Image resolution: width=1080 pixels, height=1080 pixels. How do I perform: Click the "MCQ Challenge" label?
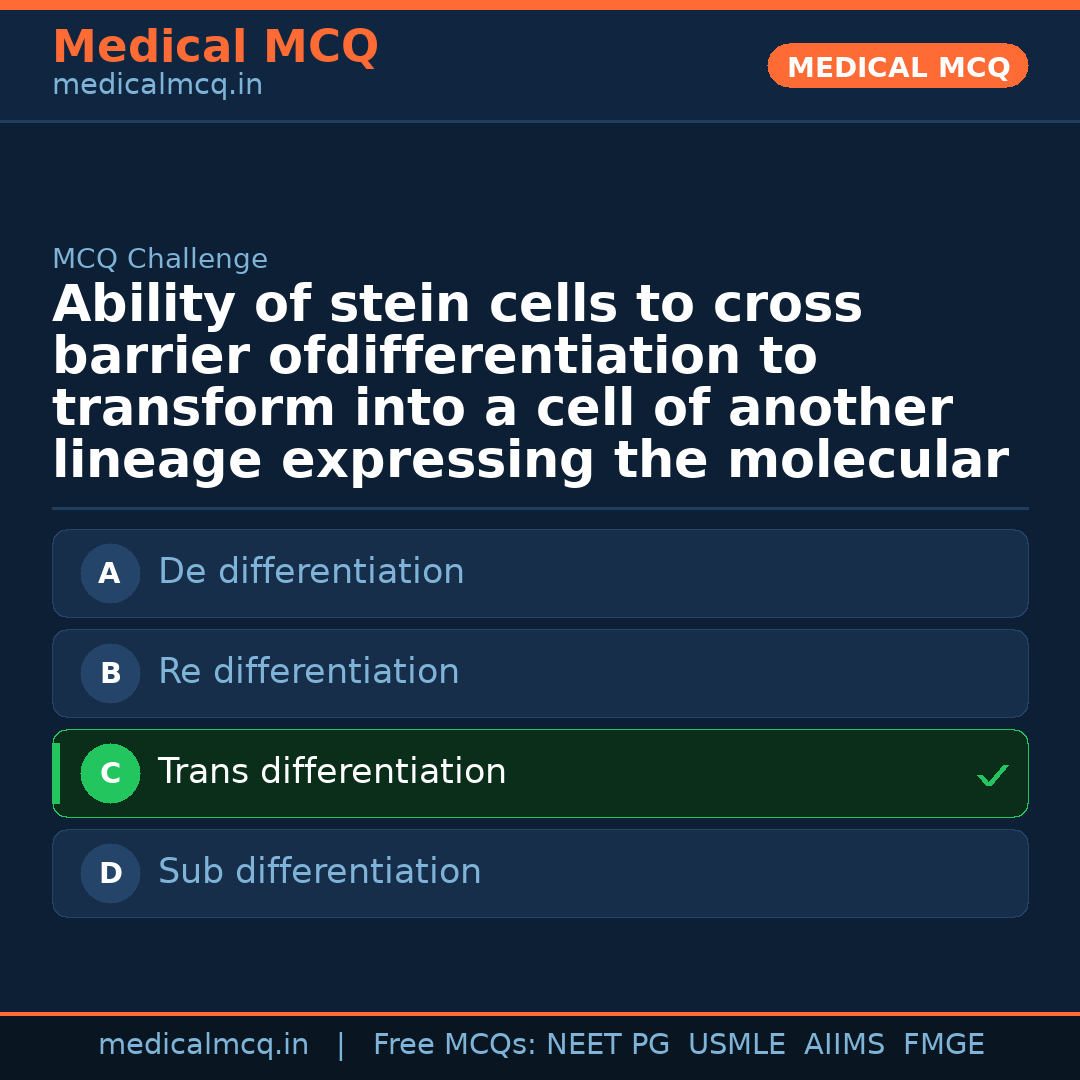click(x=160, y=260)
